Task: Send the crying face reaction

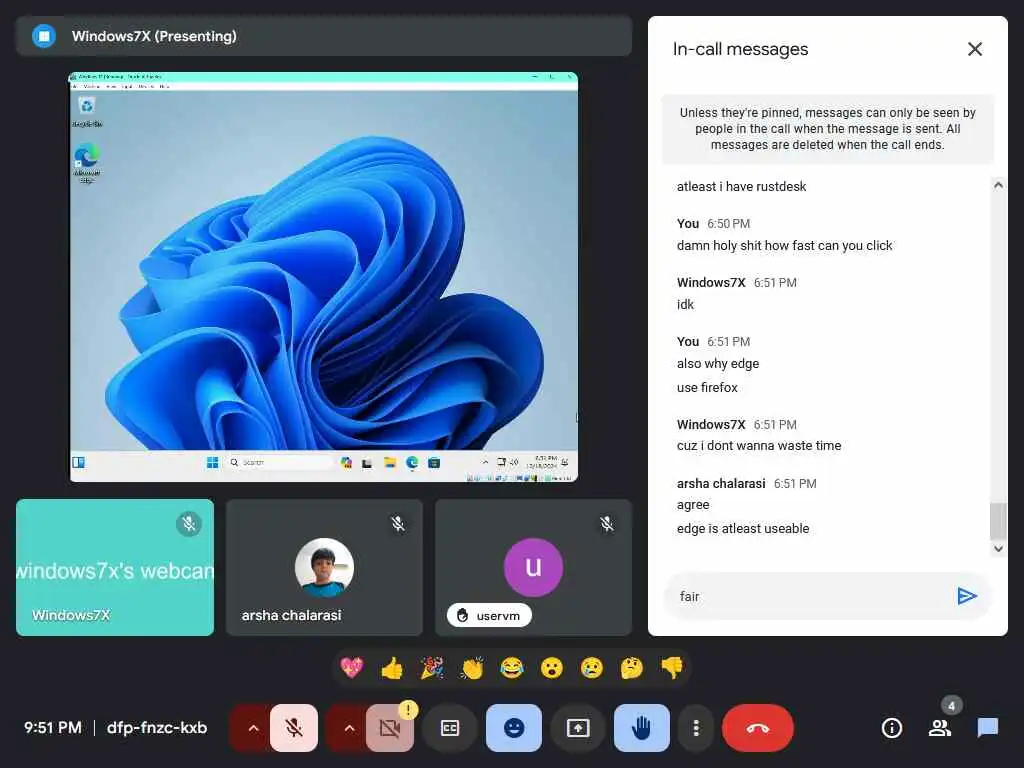Action: click(592, 667)
